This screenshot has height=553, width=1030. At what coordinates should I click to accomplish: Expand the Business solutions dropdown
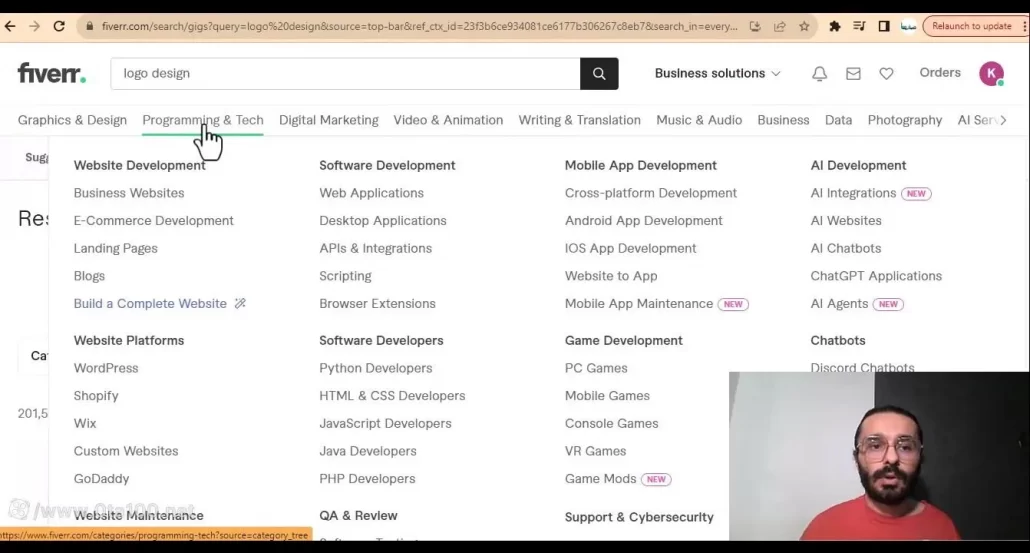(x=717, y=73)
